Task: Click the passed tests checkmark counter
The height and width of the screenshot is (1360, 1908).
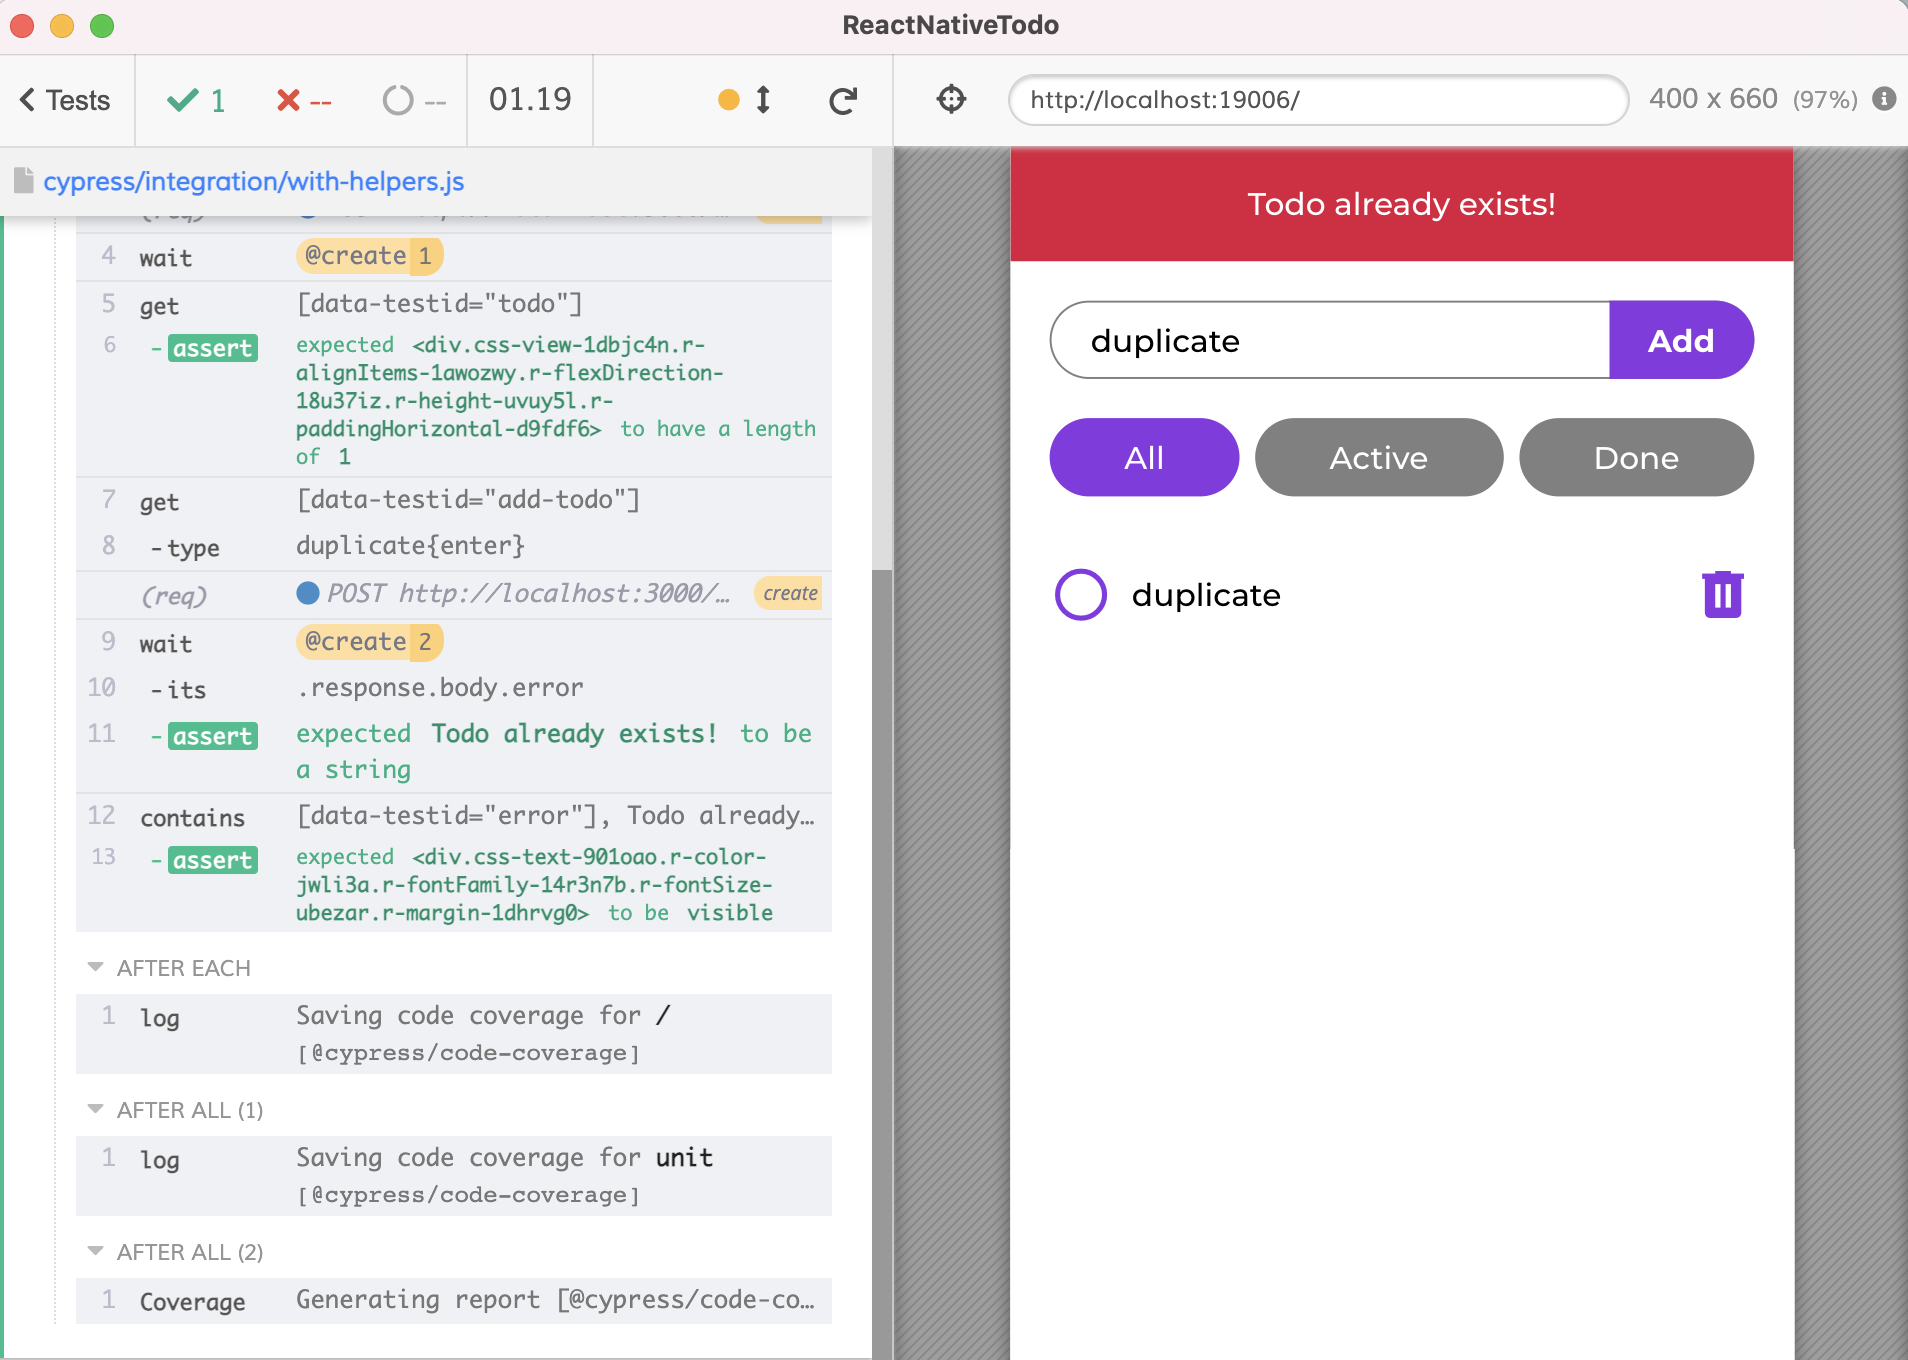Action: 196,100
